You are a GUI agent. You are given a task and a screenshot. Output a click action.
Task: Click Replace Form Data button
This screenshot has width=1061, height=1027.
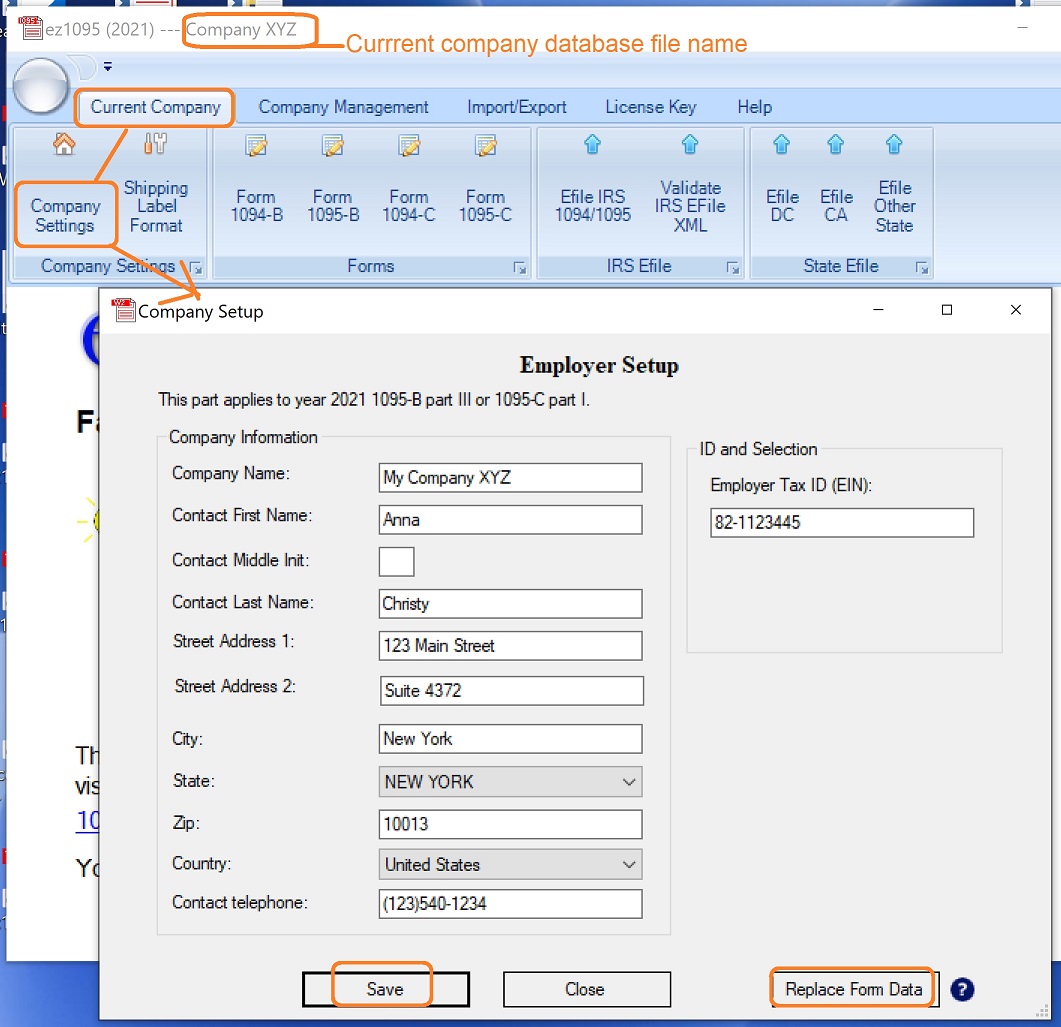click(851, 988)
